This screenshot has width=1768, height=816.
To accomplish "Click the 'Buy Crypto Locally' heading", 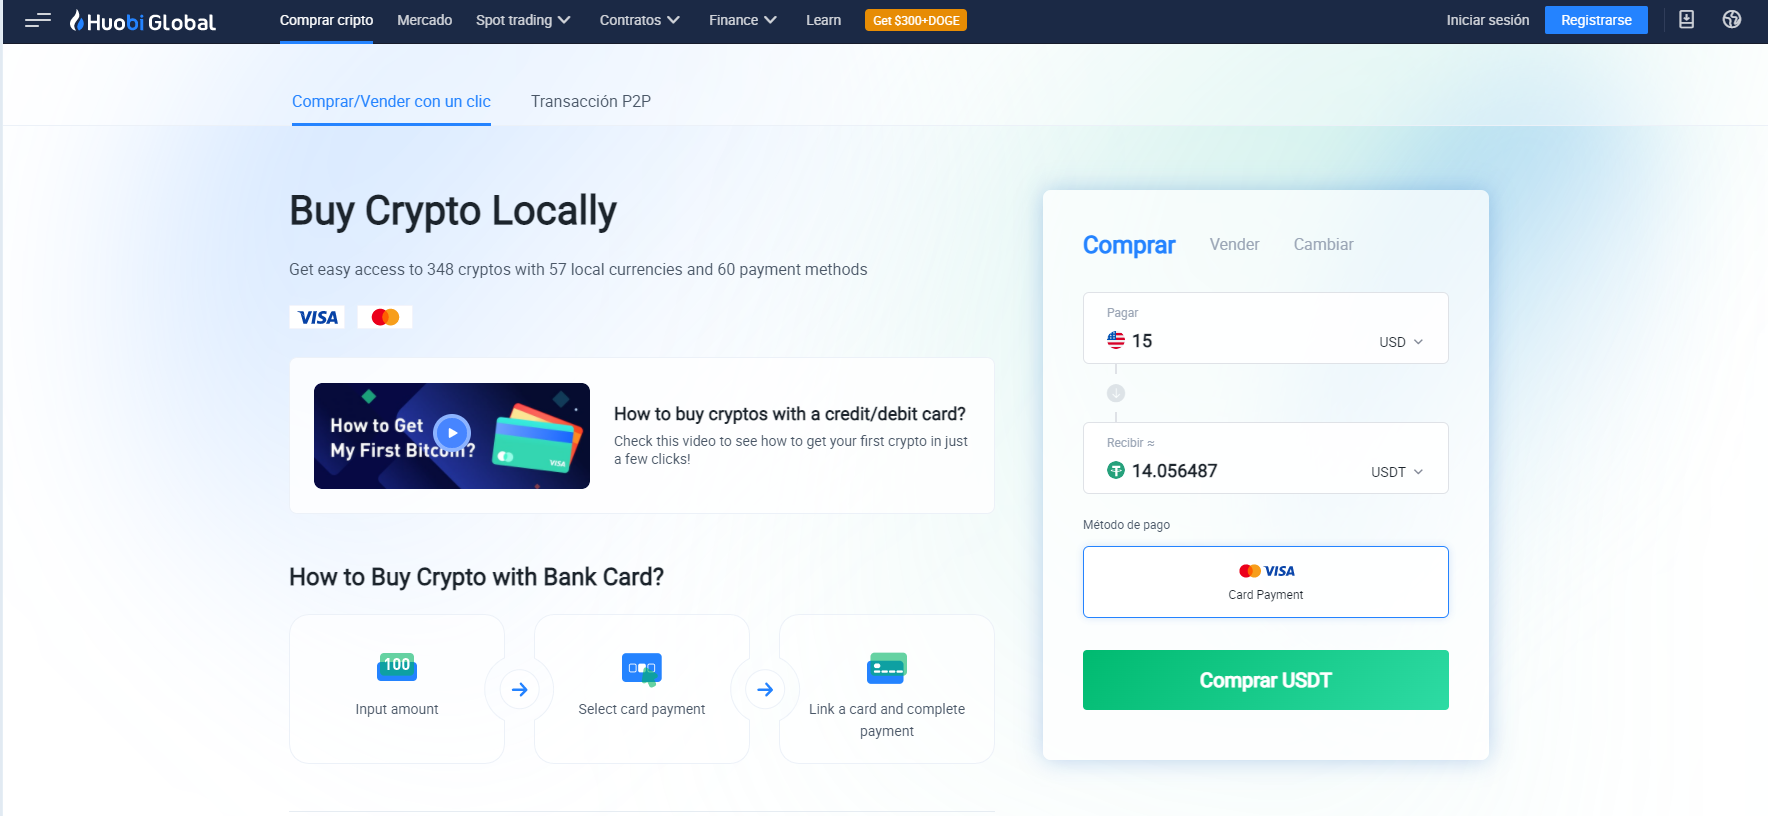I will [x=453, y=211].
